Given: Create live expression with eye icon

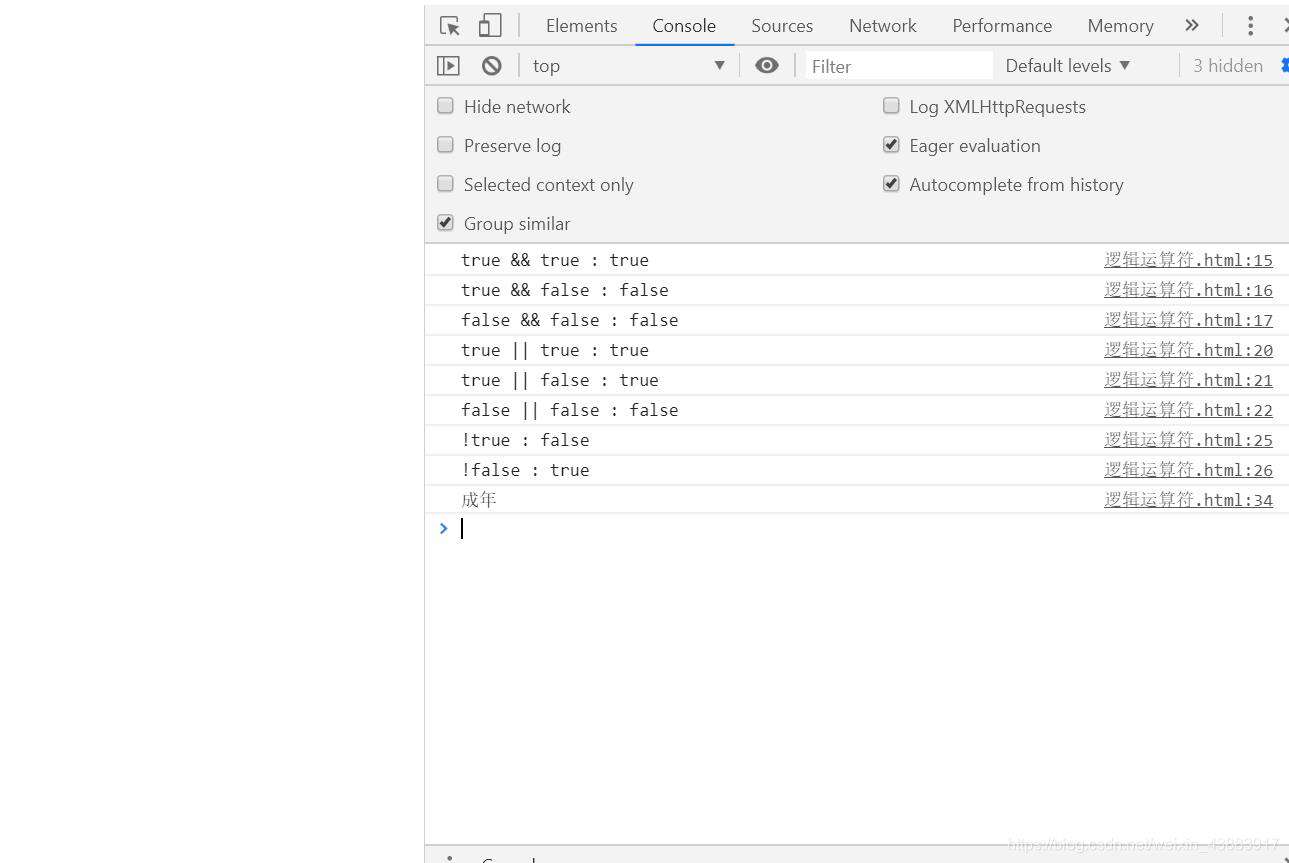Looking at the screenshot, I should pyautogui.click(x=767, y=66).
